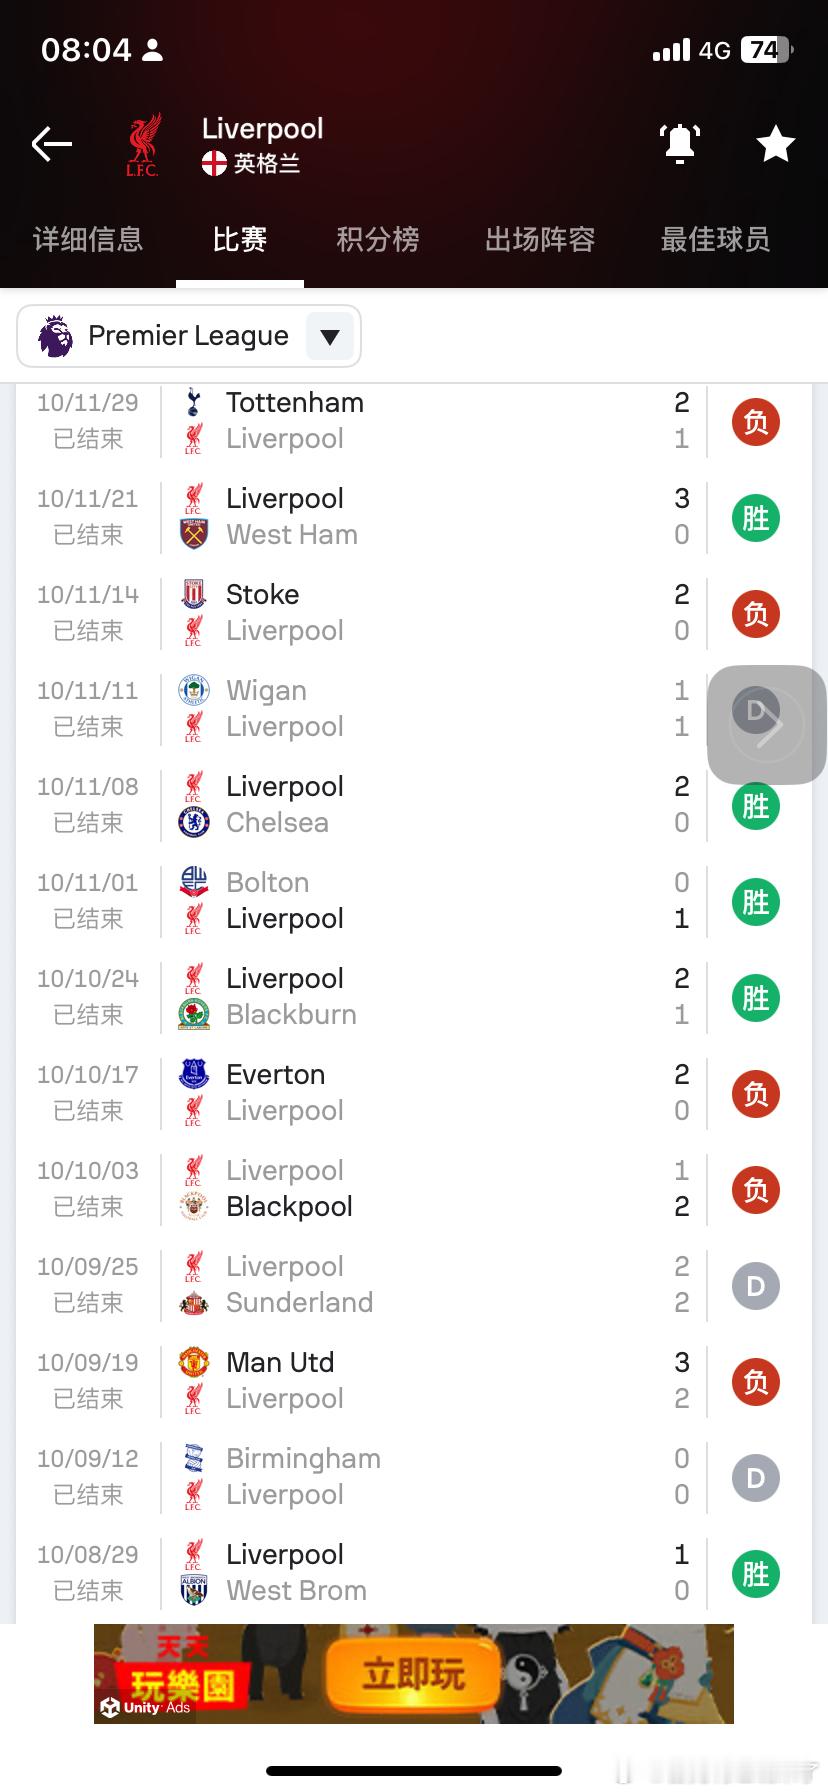Expand the floating right chevron overlay
This screenshot has width=828, height=1792.
click(768, 725)
